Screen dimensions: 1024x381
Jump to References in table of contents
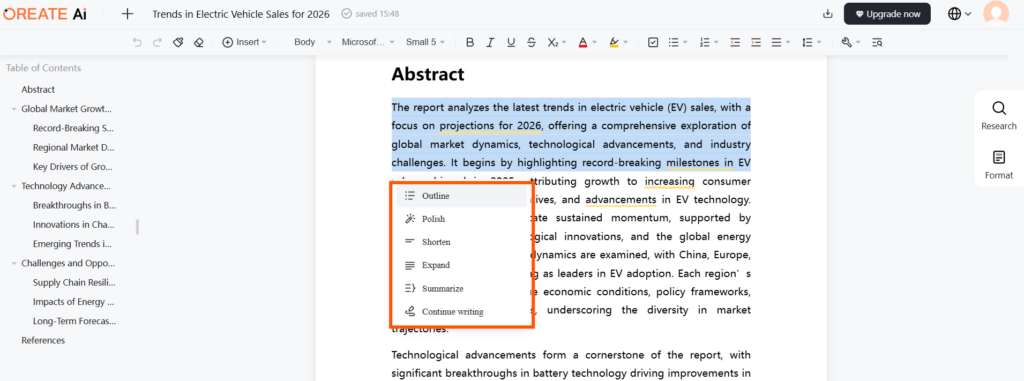pos(43,340)
